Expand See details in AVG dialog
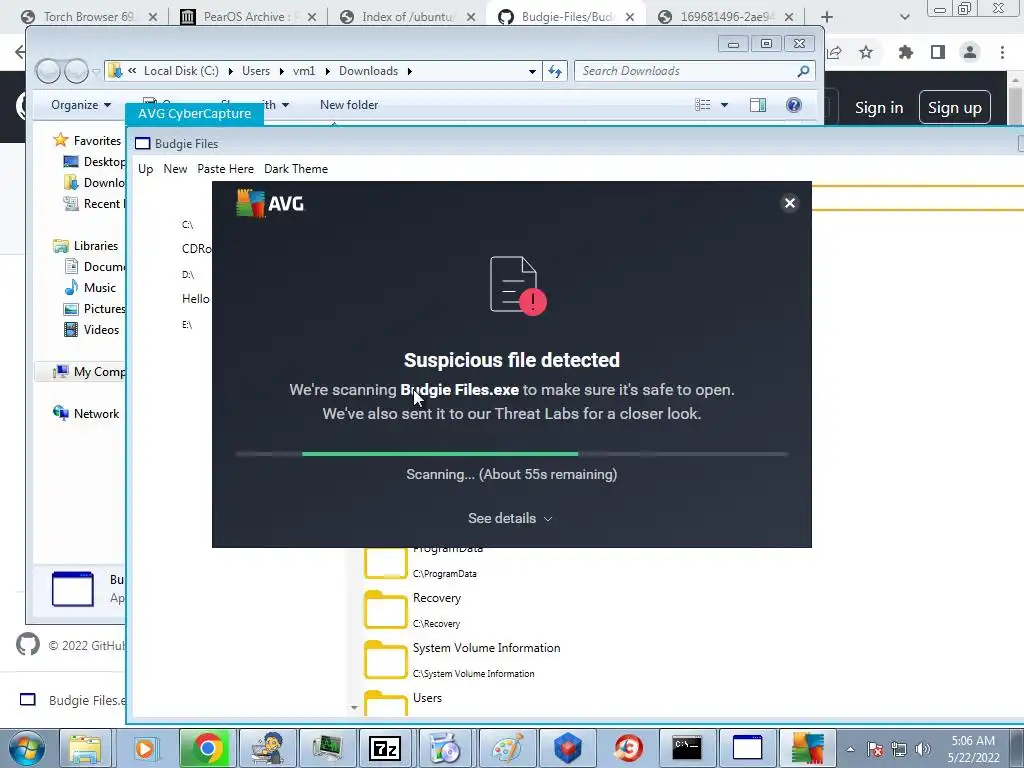This screenshot has height=768, width=1024. (511, 519)
